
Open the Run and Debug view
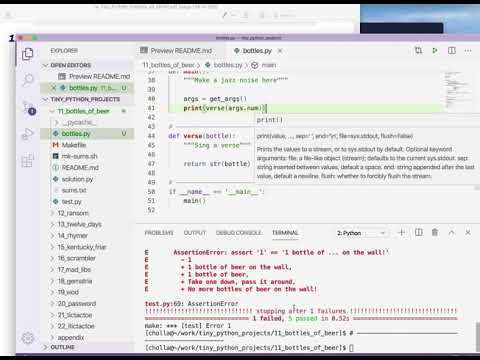[x=28, y=134]
